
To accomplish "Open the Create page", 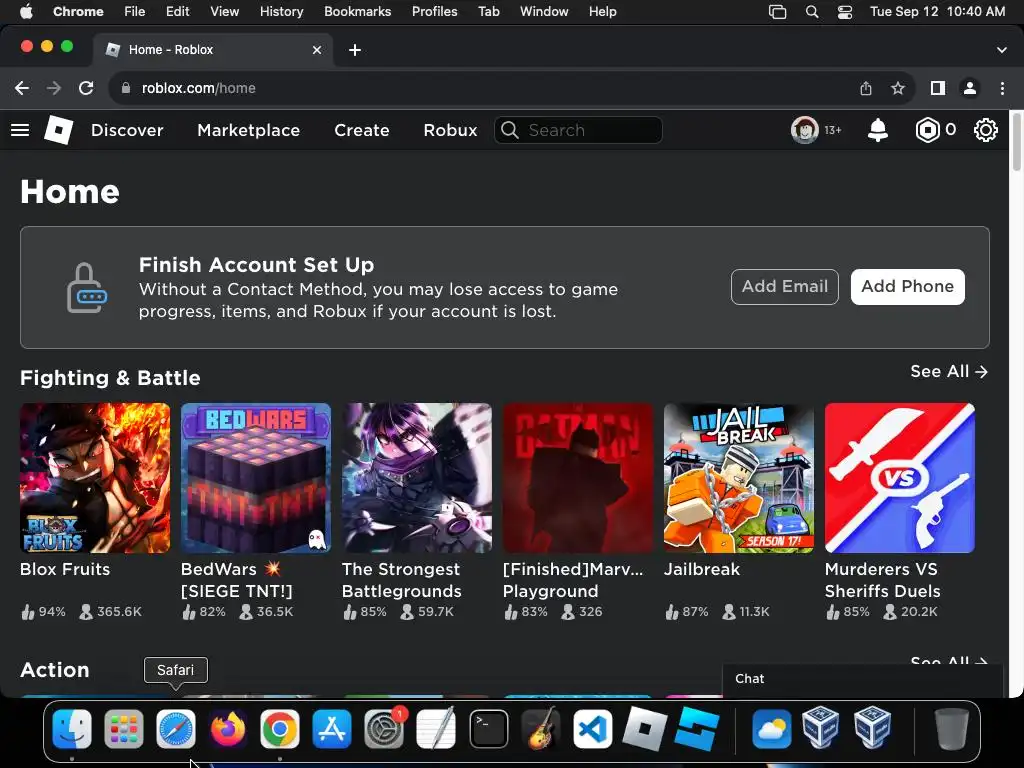I will pyautogui.click(x=362, y=130).
